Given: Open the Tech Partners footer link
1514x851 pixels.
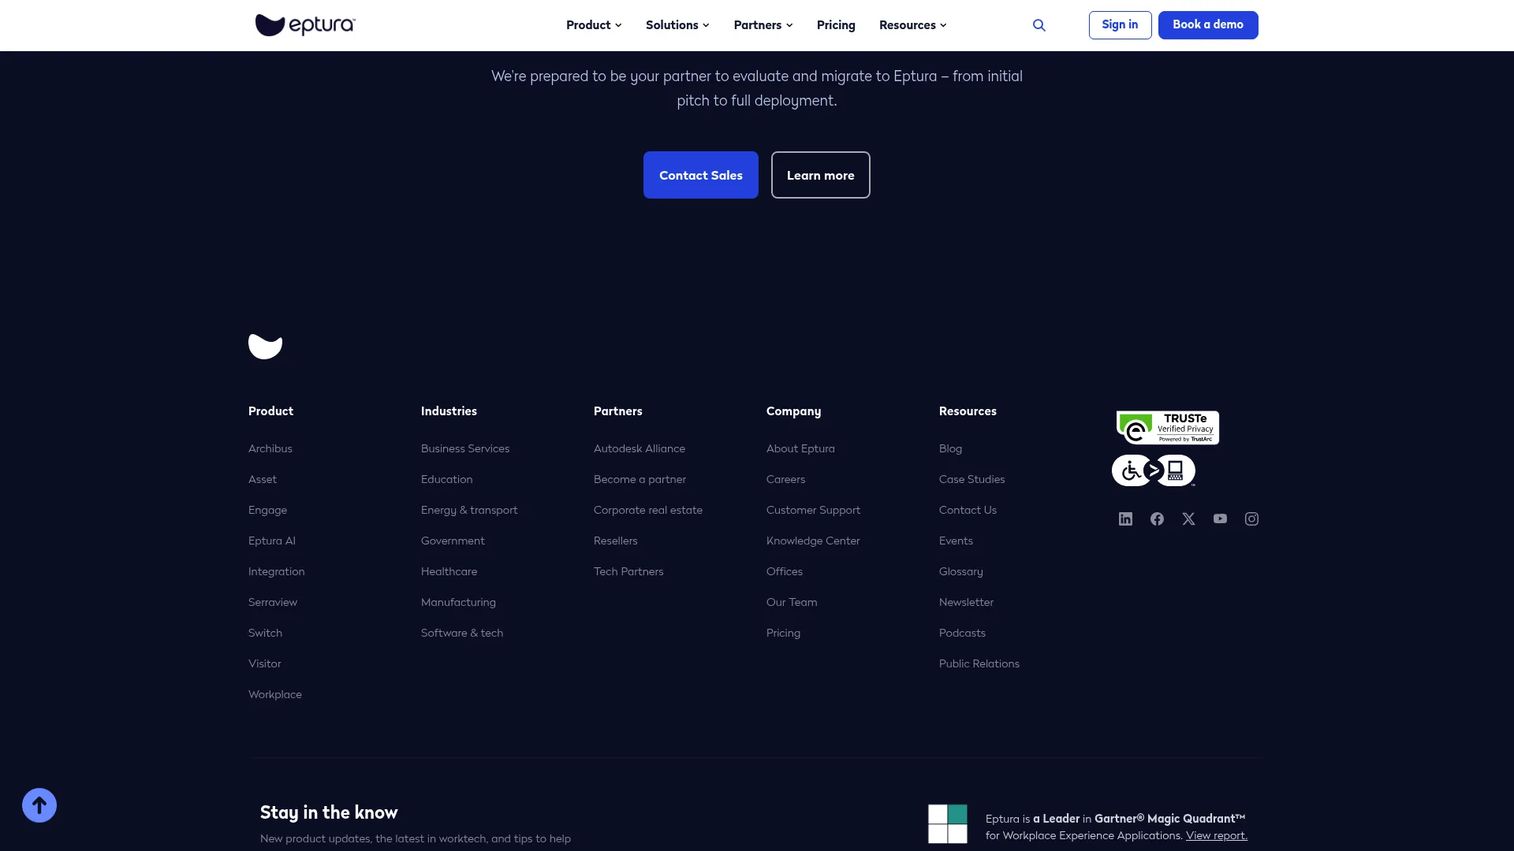Looking at the screenshot, I should (629, 572).
